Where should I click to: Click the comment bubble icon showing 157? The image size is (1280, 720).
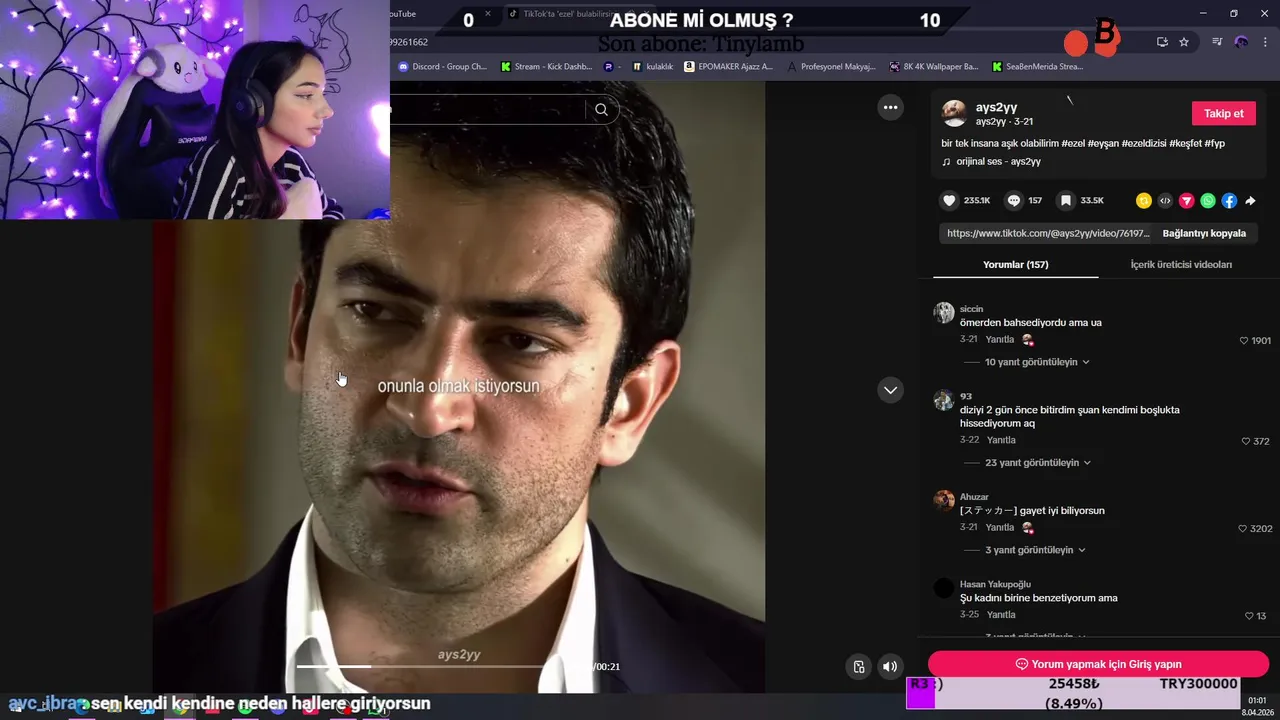click(x=1014, y=200)
